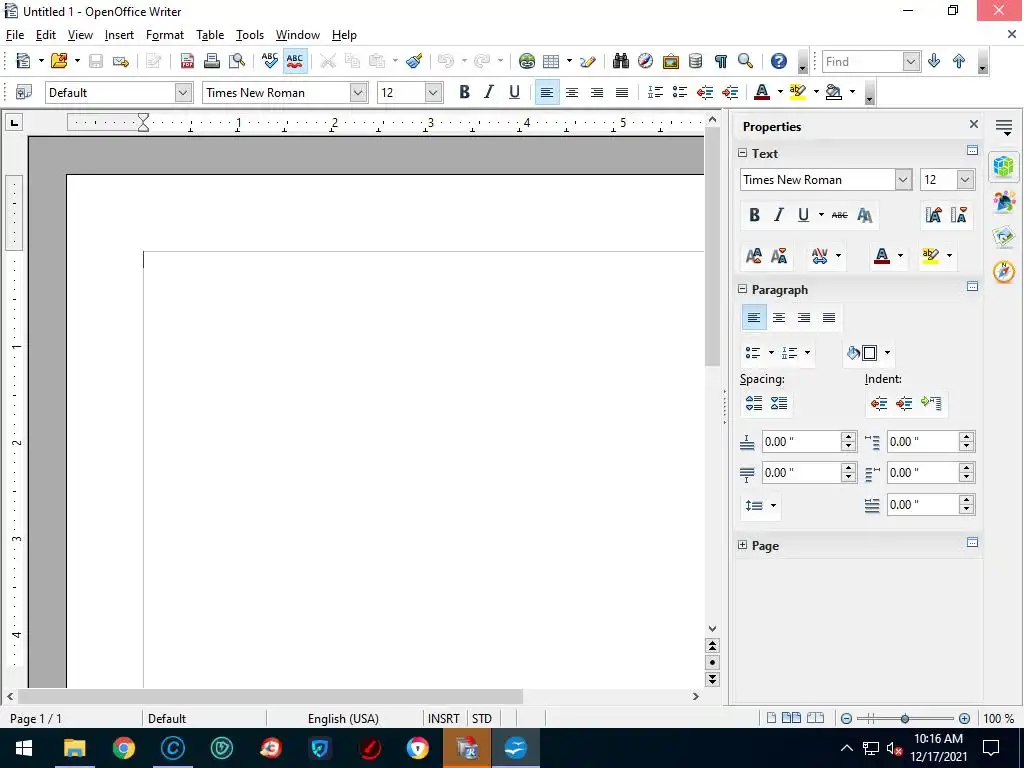Click the sidebar Font Color red swatch
The image size is (1024, 768).
point(882,255)
